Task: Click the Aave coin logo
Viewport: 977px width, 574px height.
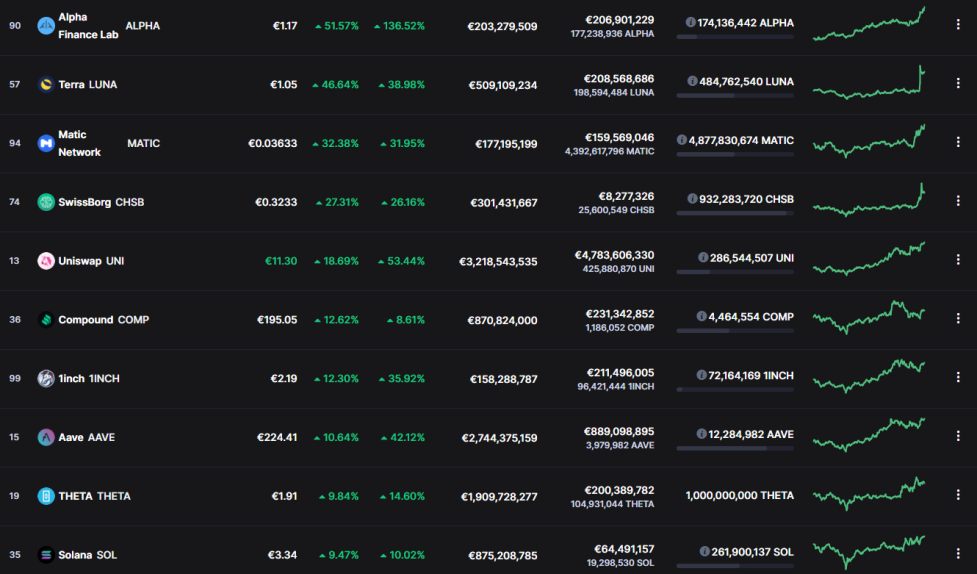Action: click(45, 437)
